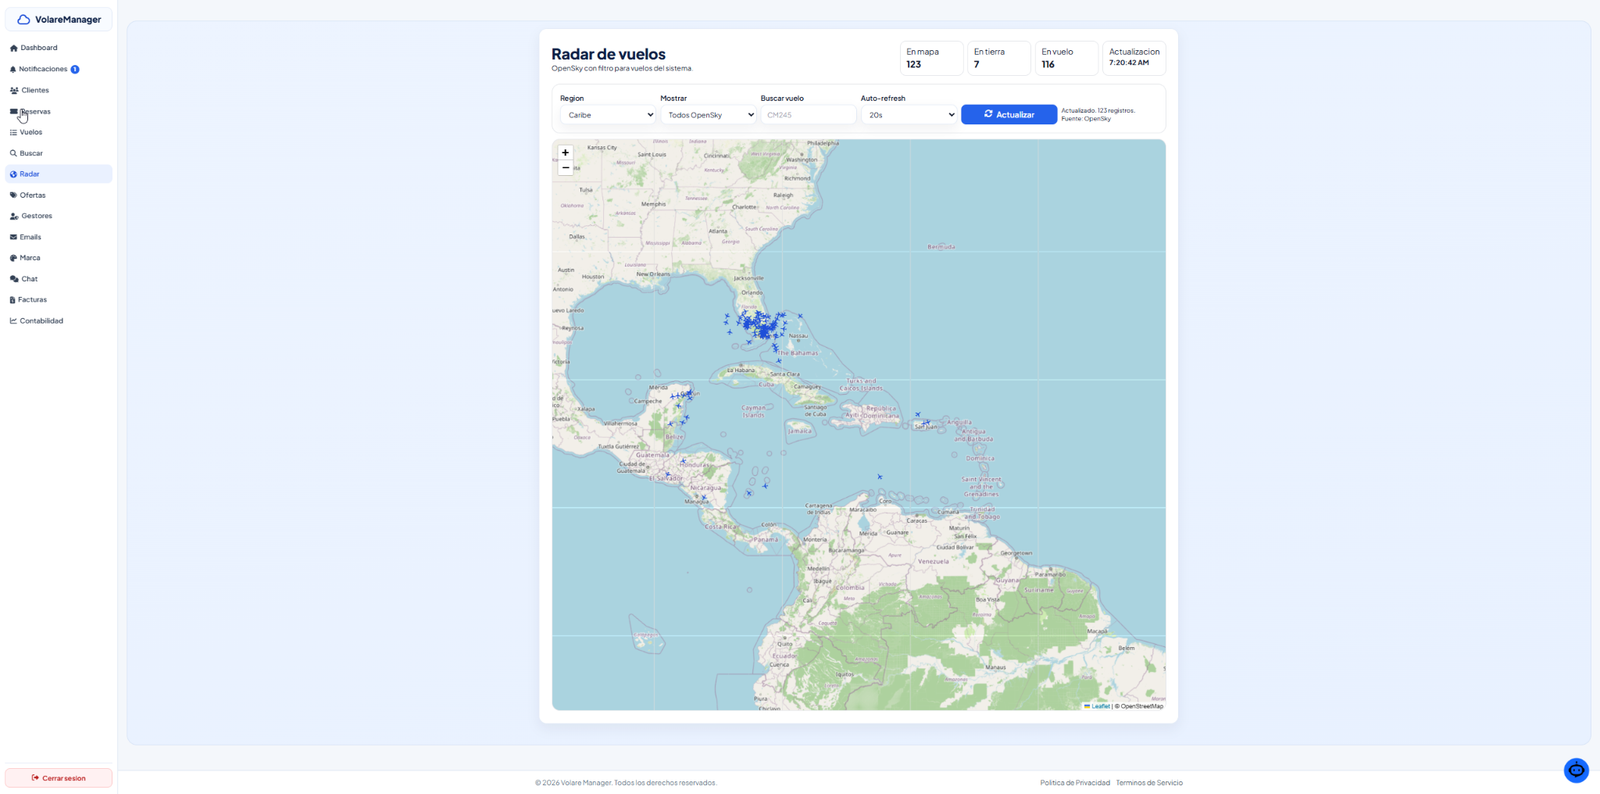The width and height of the screenshot is (1600, 794).
Task: Click the Clientes people icon
Action: tap(14, 90)
